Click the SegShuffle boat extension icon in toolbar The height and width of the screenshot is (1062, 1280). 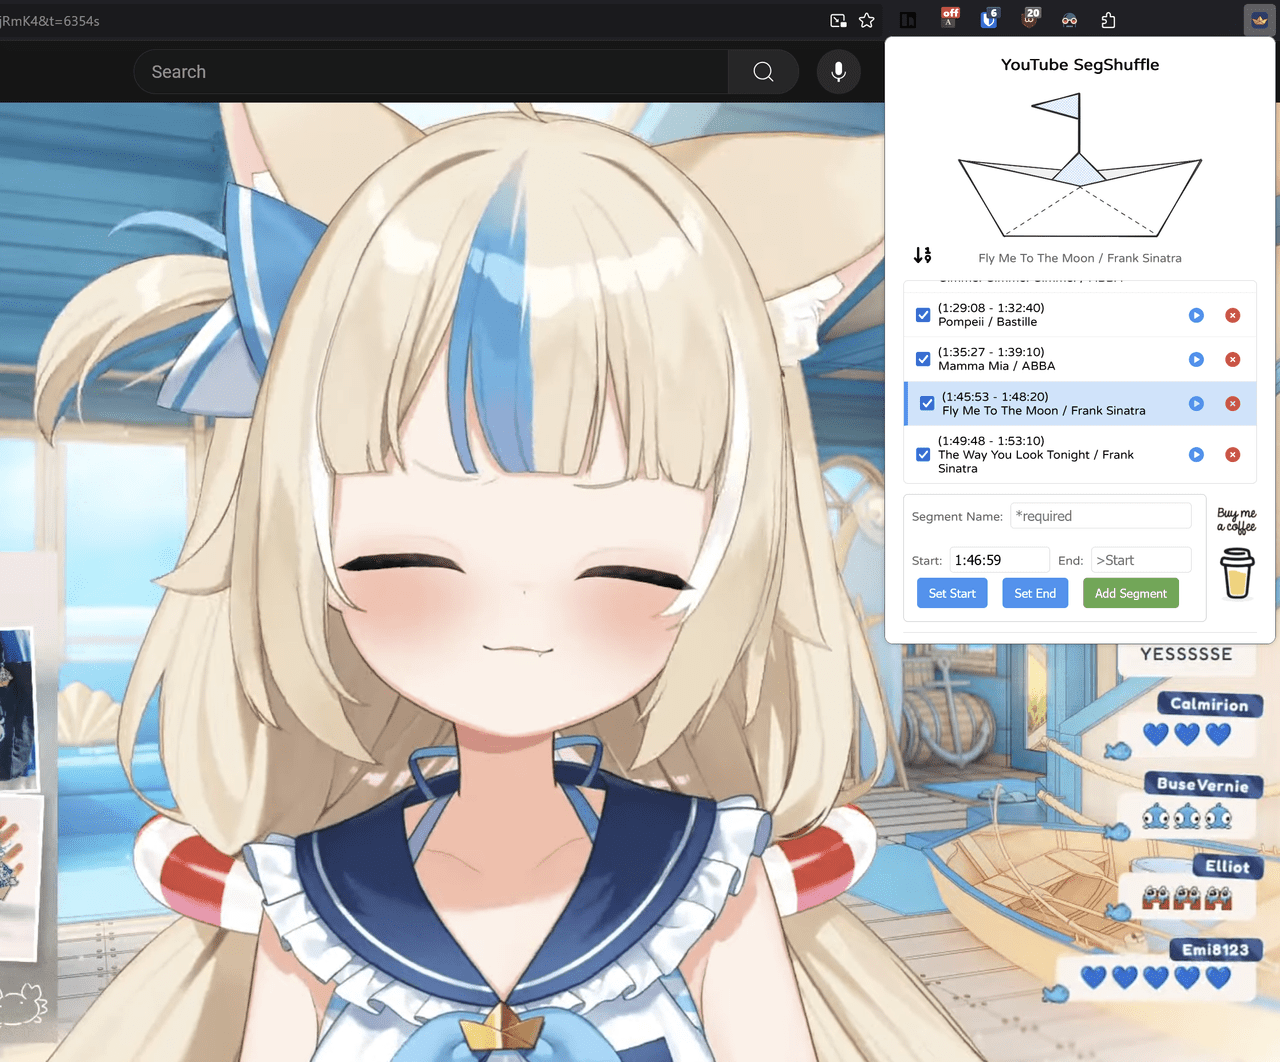(1260, 20)
